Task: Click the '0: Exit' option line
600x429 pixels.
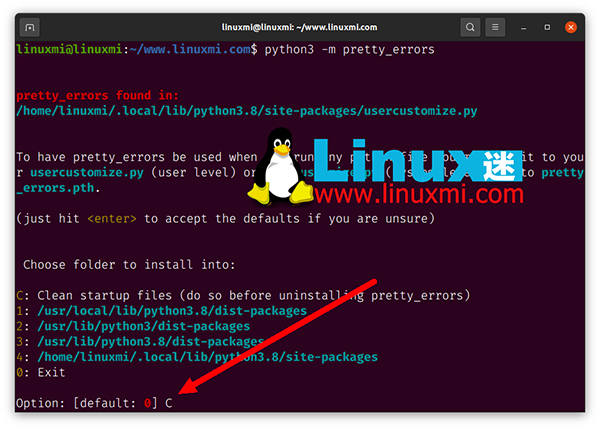Action: pyautogui.click(x=41, y=372)
